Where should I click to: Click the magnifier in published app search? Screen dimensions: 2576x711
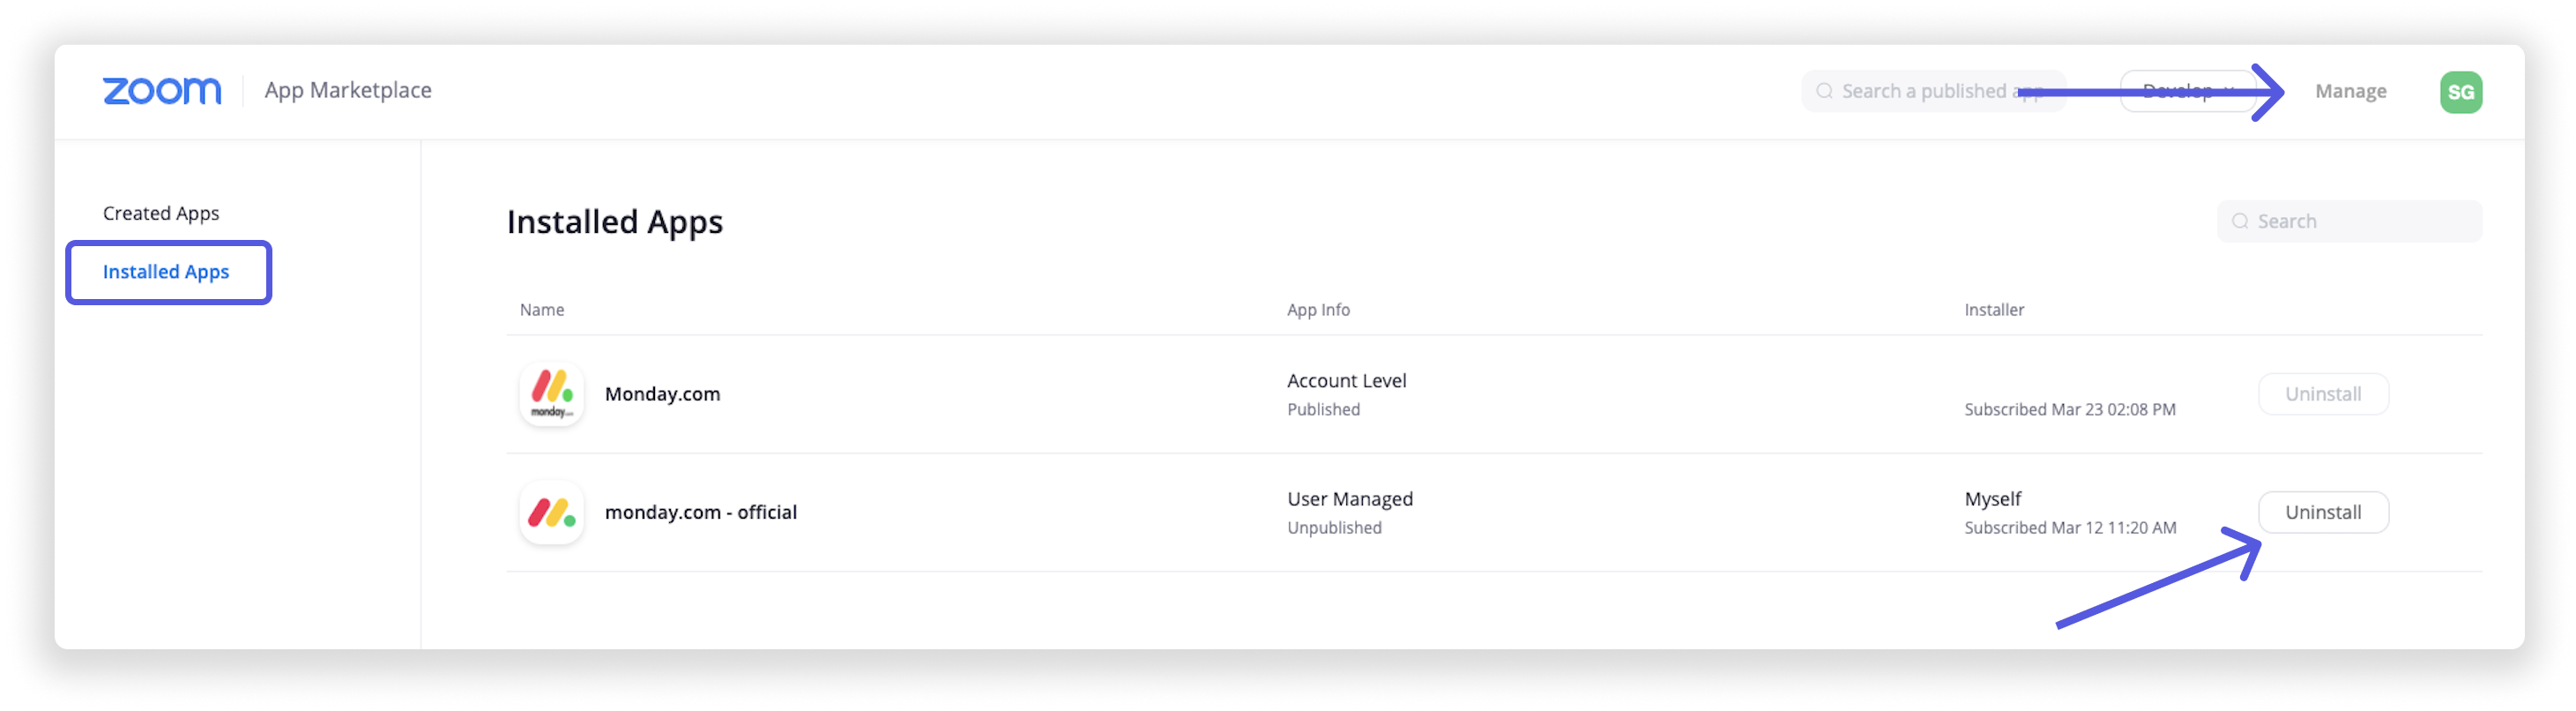[x=1824, y=91]
